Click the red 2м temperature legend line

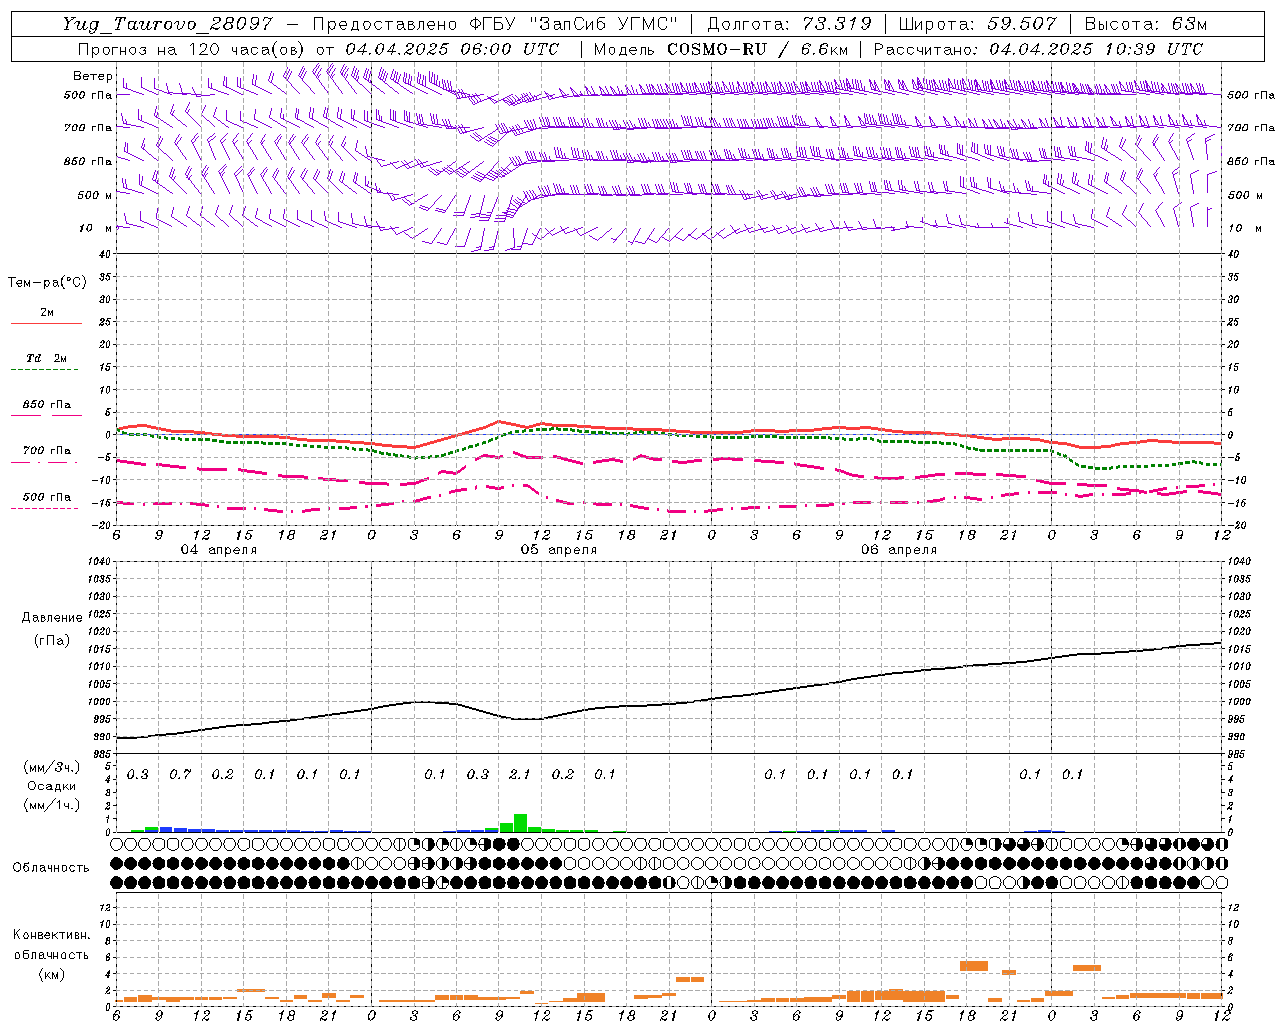coord(46,323)
